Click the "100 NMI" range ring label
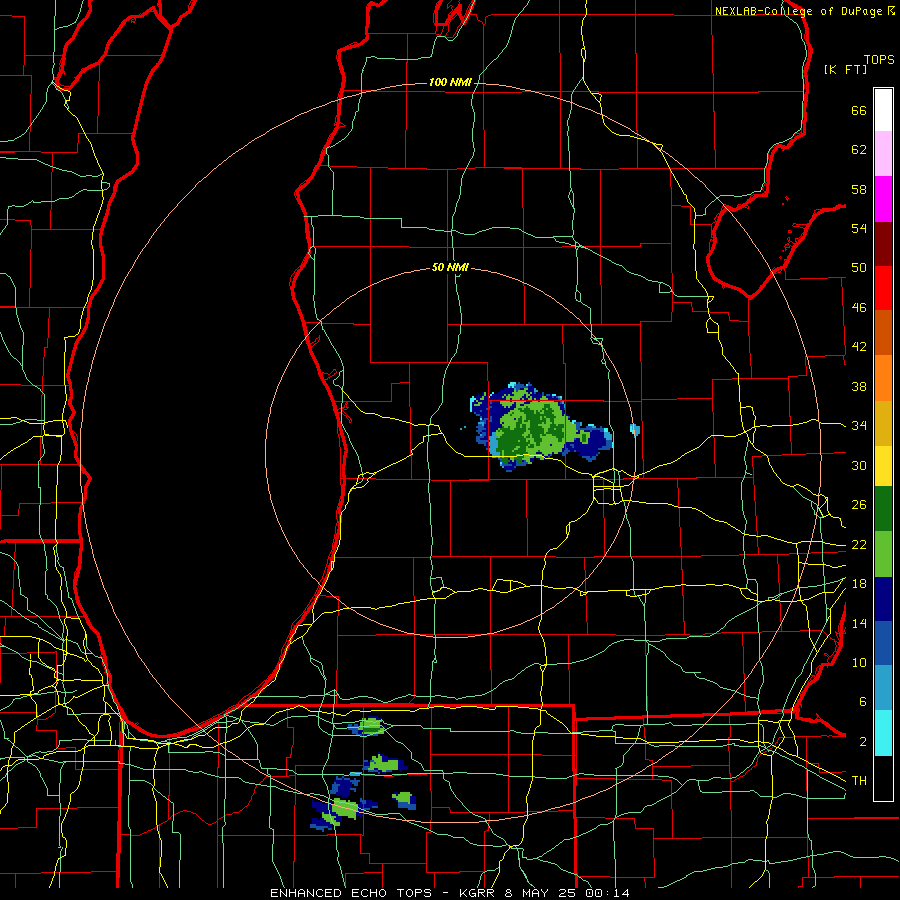 pyautogui.click(x=450, y=83)
